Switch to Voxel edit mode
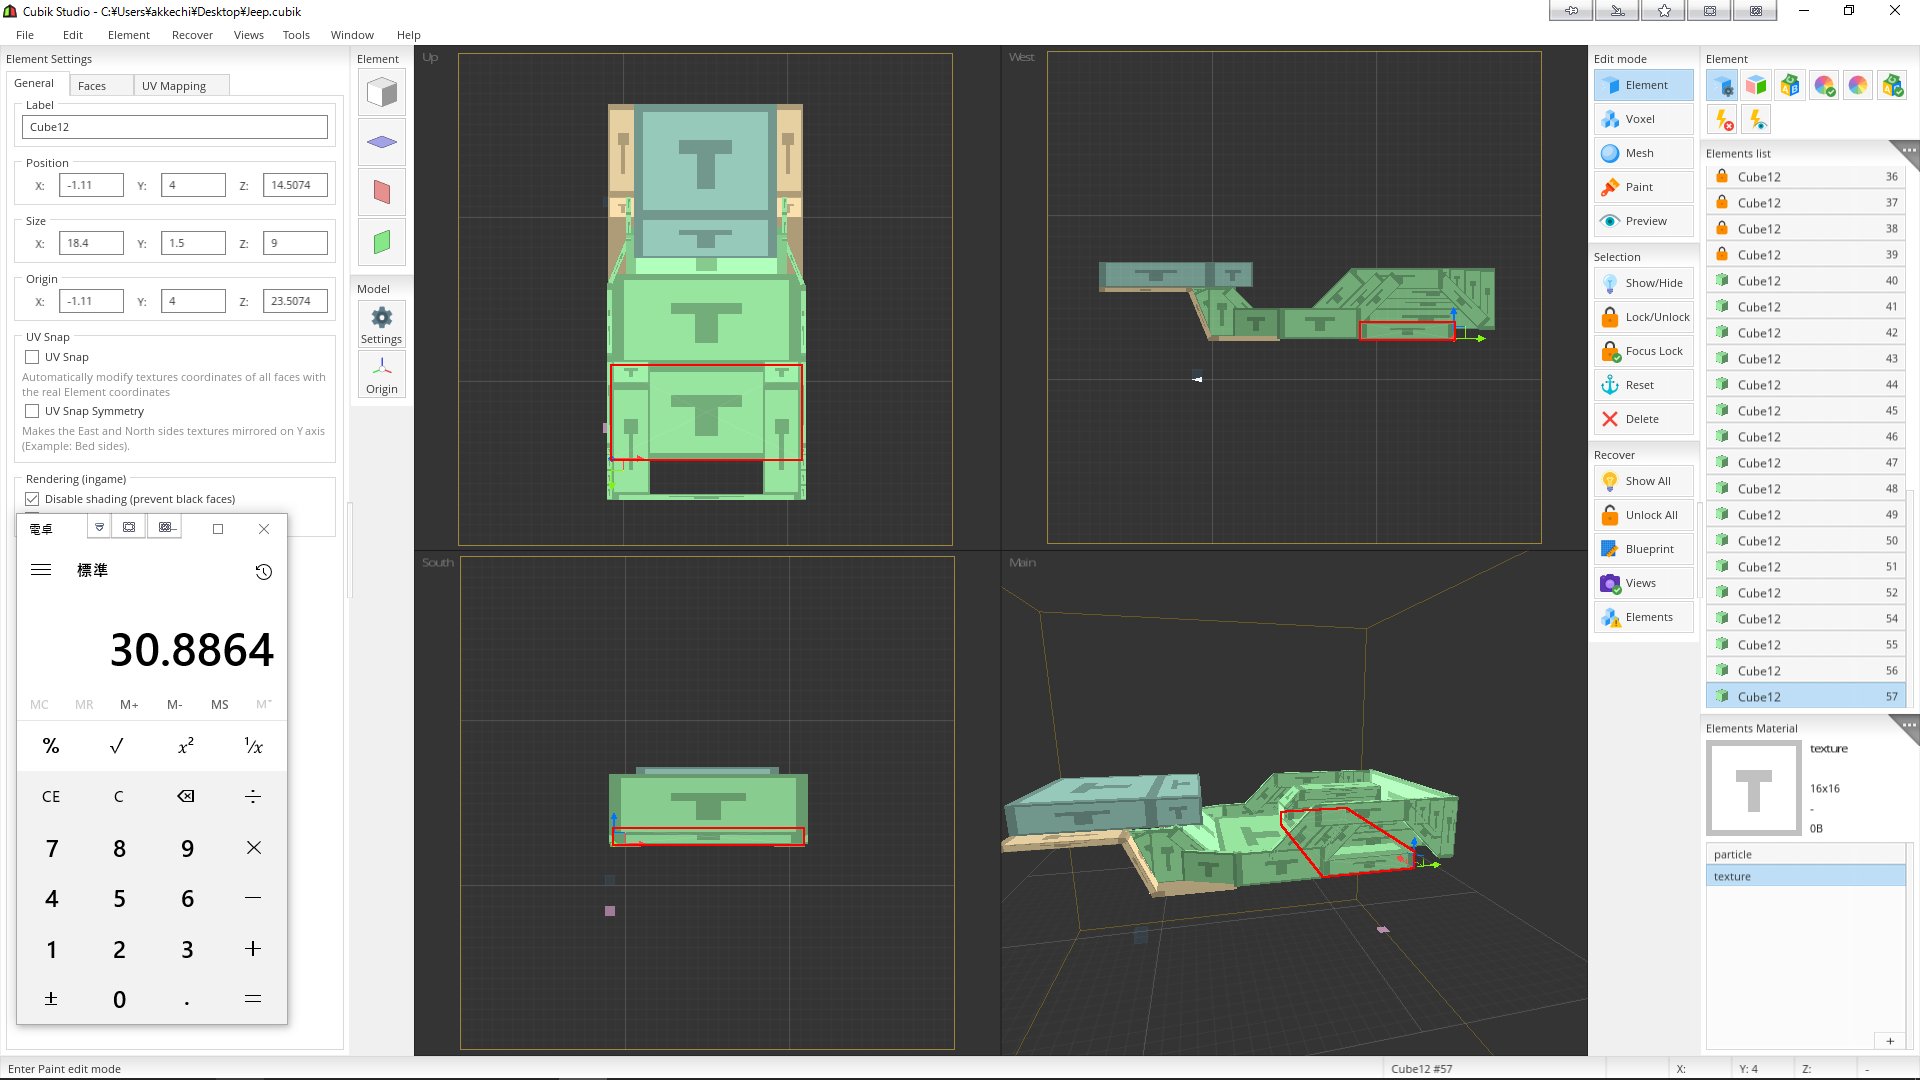Viewport: 1920px width, 1080px height. [x=1643, y=119]
